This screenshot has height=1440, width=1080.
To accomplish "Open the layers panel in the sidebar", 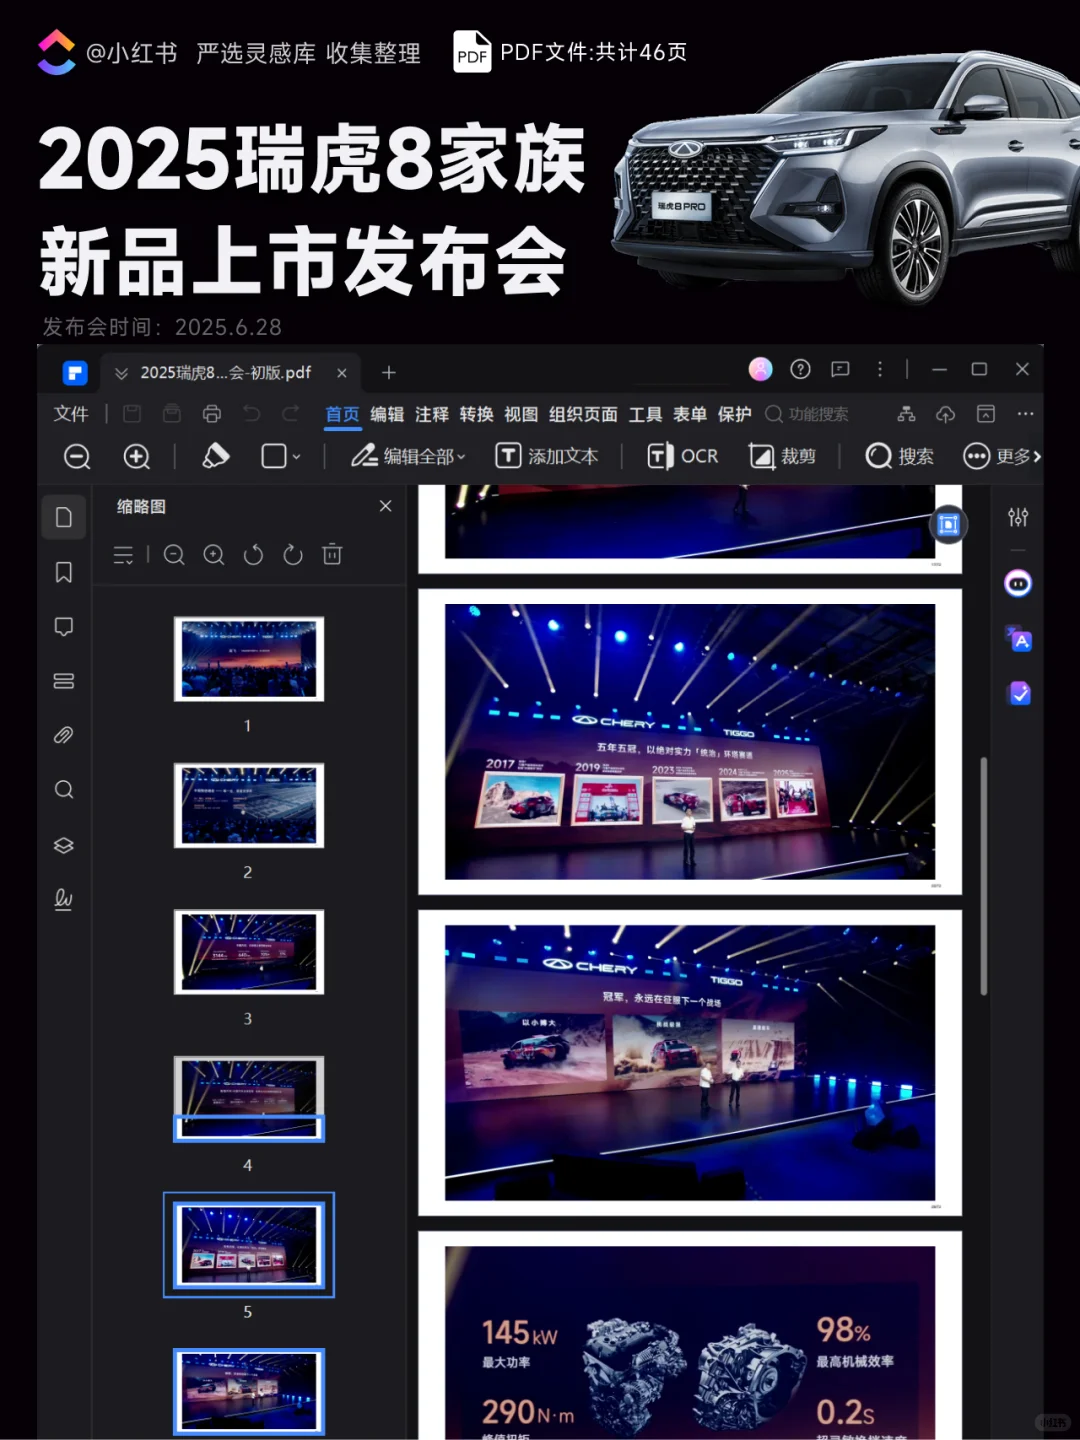I will (x=64, y=845).
